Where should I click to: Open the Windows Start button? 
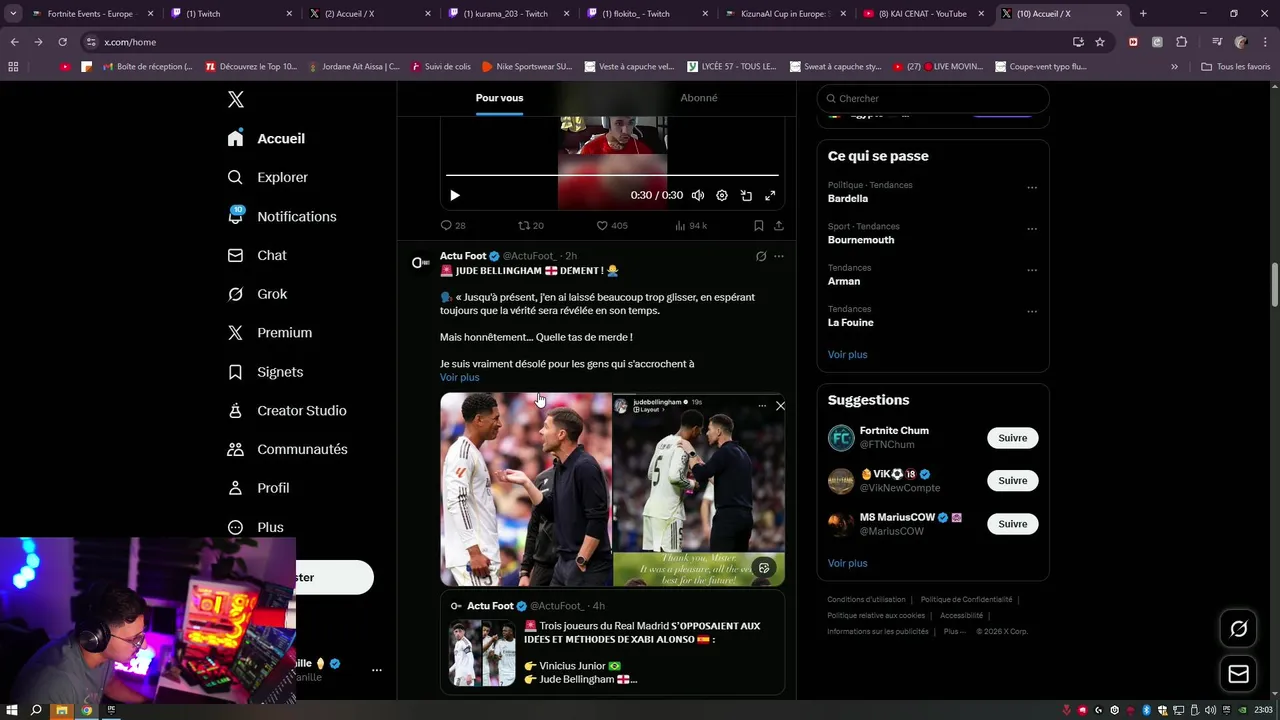click(11, 710)
